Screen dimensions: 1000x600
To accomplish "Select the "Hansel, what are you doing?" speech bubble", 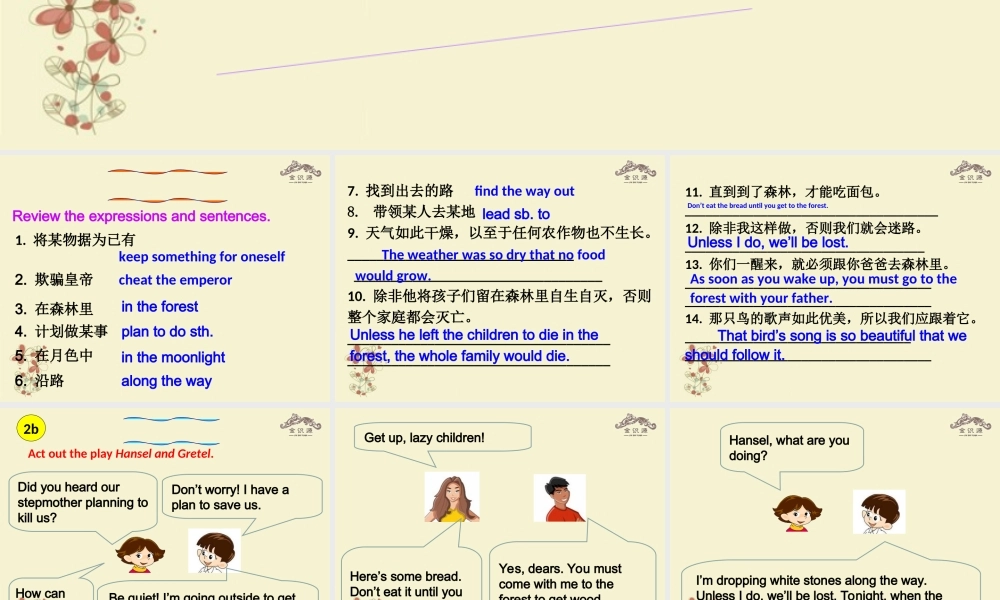I will [x=790, y=448].
